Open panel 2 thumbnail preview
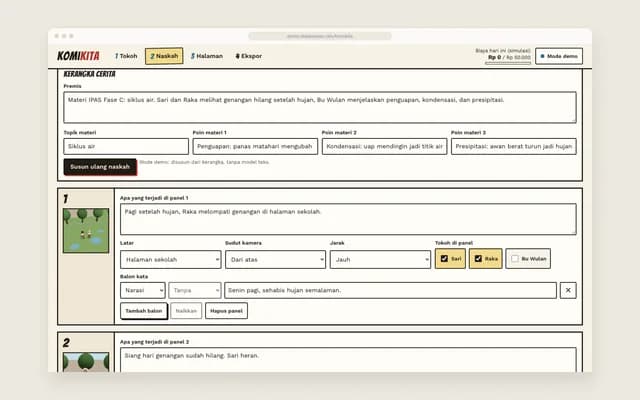 [x=86, y=362]
